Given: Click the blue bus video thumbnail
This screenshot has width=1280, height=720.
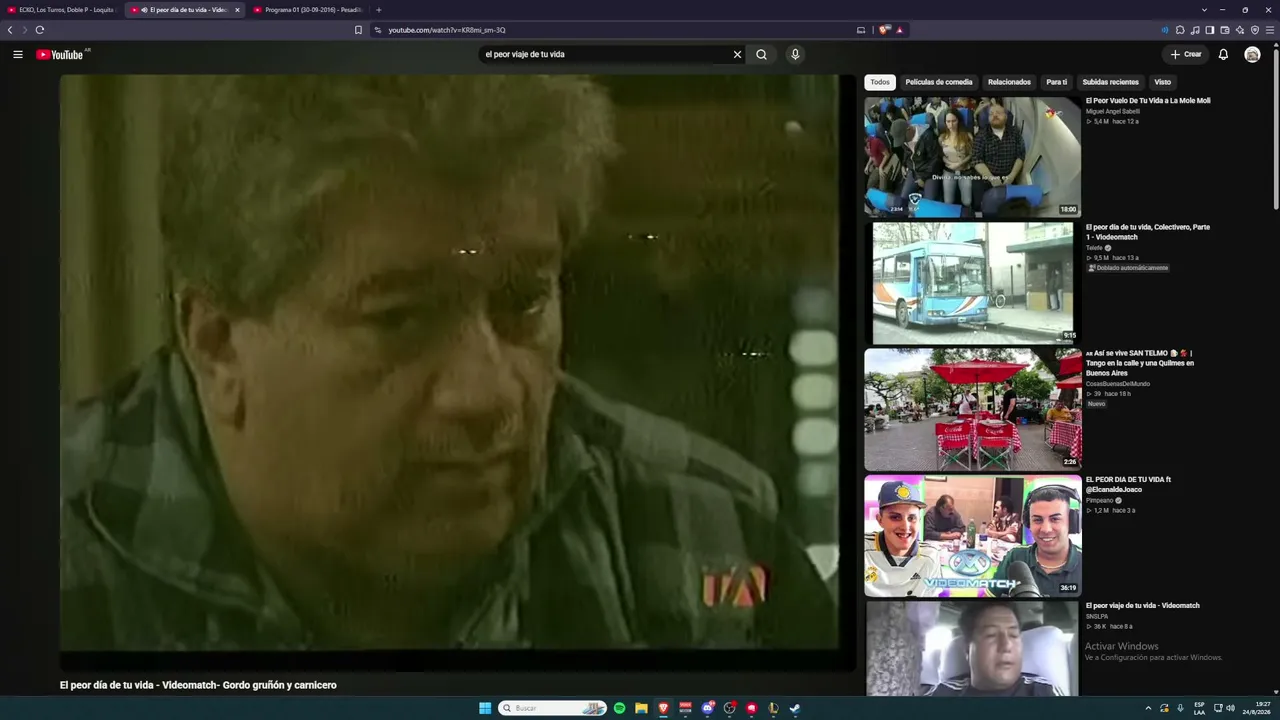Looking at the screenshot, I should coord(972,283).
